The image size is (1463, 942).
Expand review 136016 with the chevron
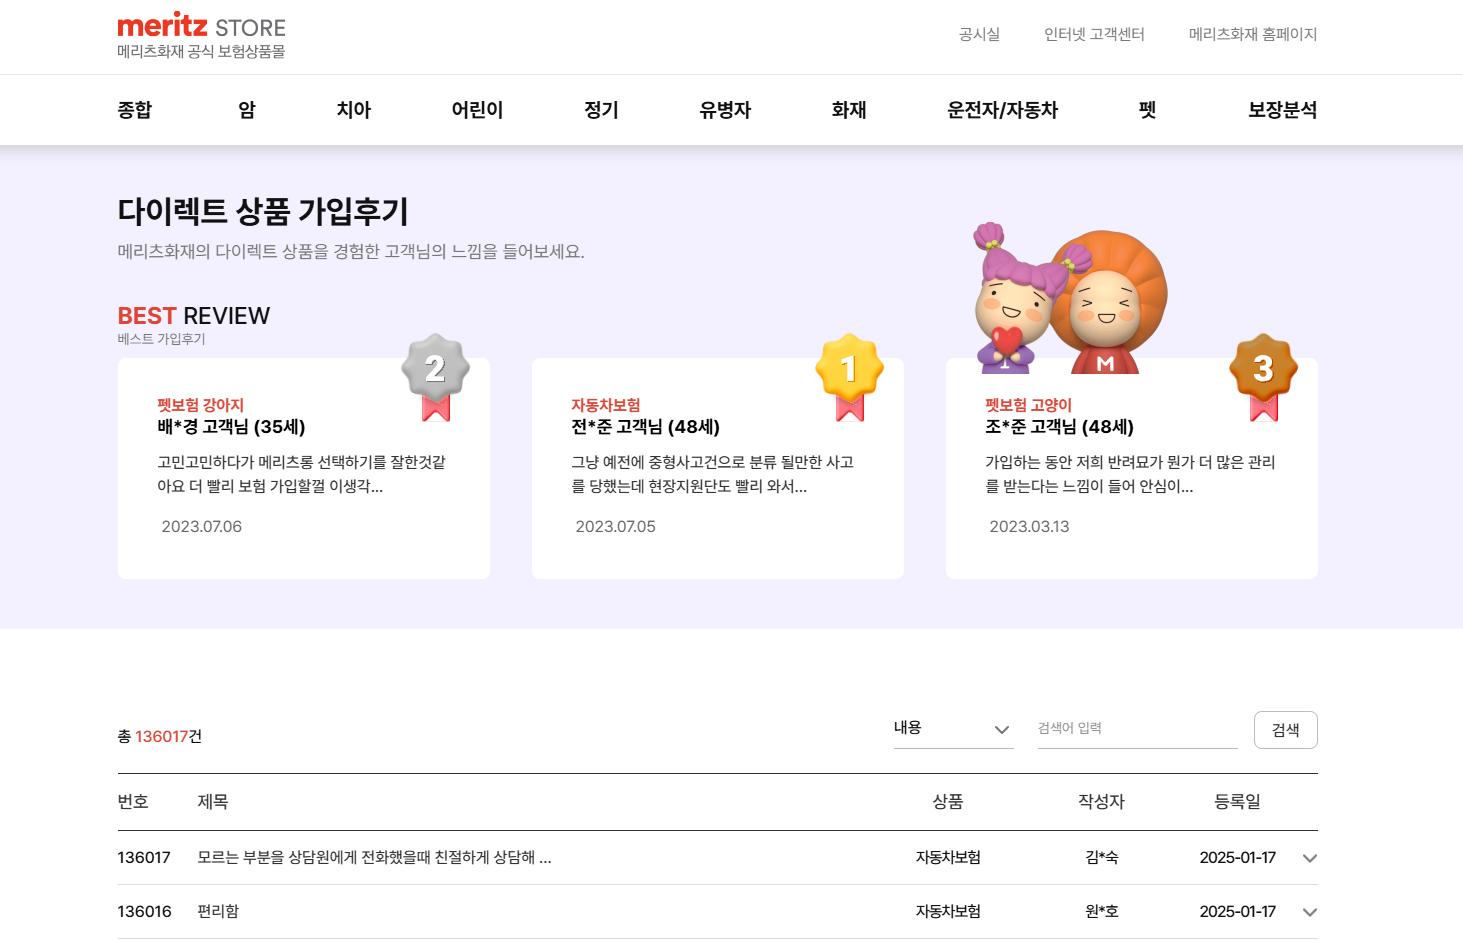[x=1310, y=912]
